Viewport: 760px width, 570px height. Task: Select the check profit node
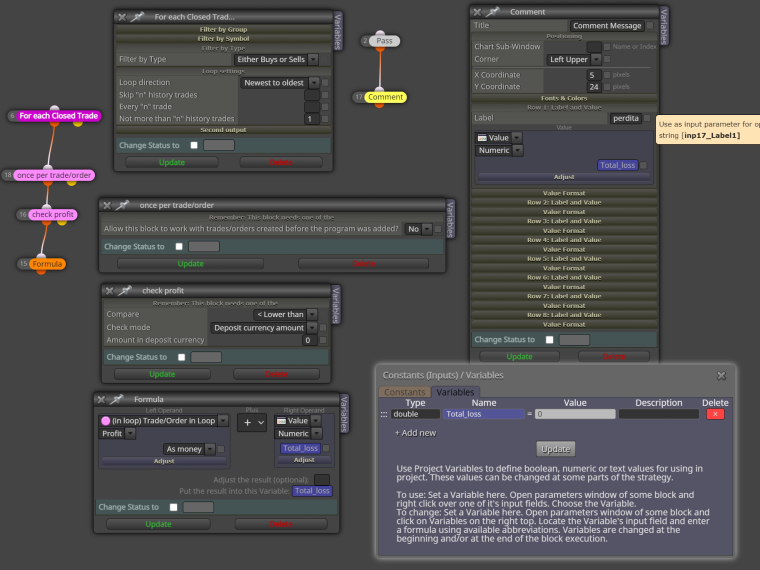click(x=53, y=215)
